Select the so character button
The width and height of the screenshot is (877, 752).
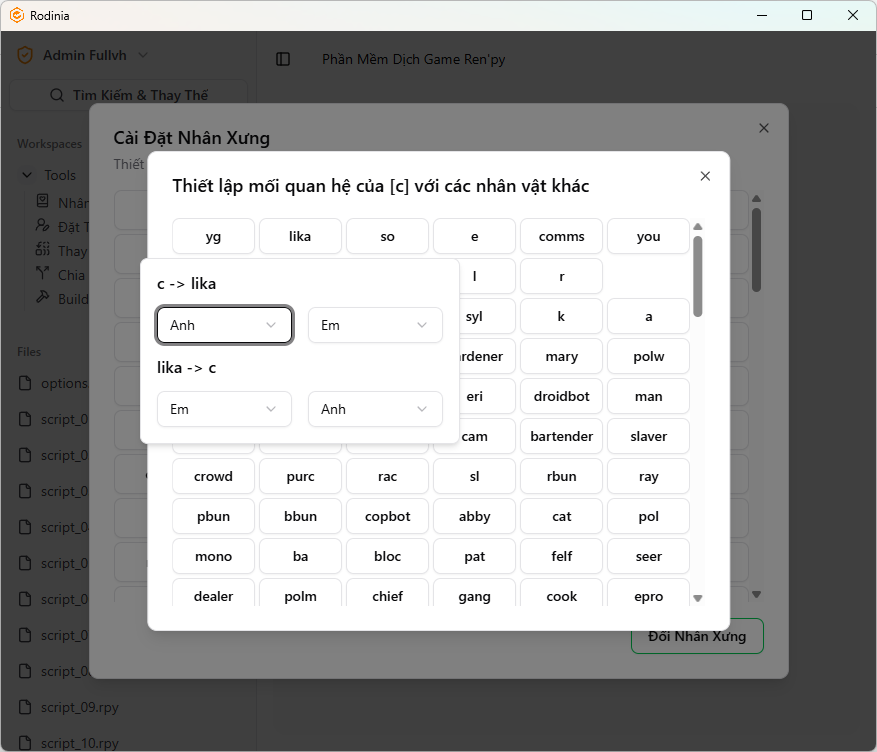tap(388, 236)
